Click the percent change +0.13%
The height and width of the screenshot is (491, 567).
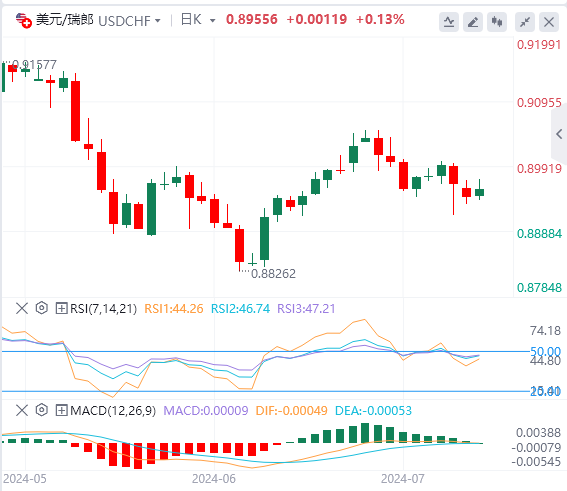click(380, 20)
